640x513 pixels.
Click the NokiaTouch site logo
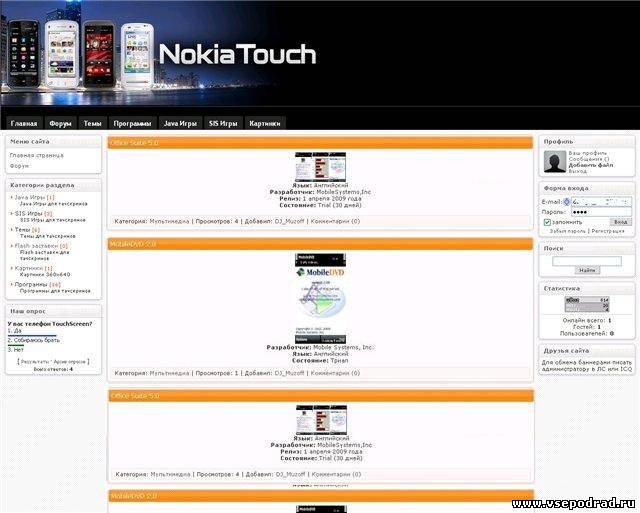pos(237,54)
